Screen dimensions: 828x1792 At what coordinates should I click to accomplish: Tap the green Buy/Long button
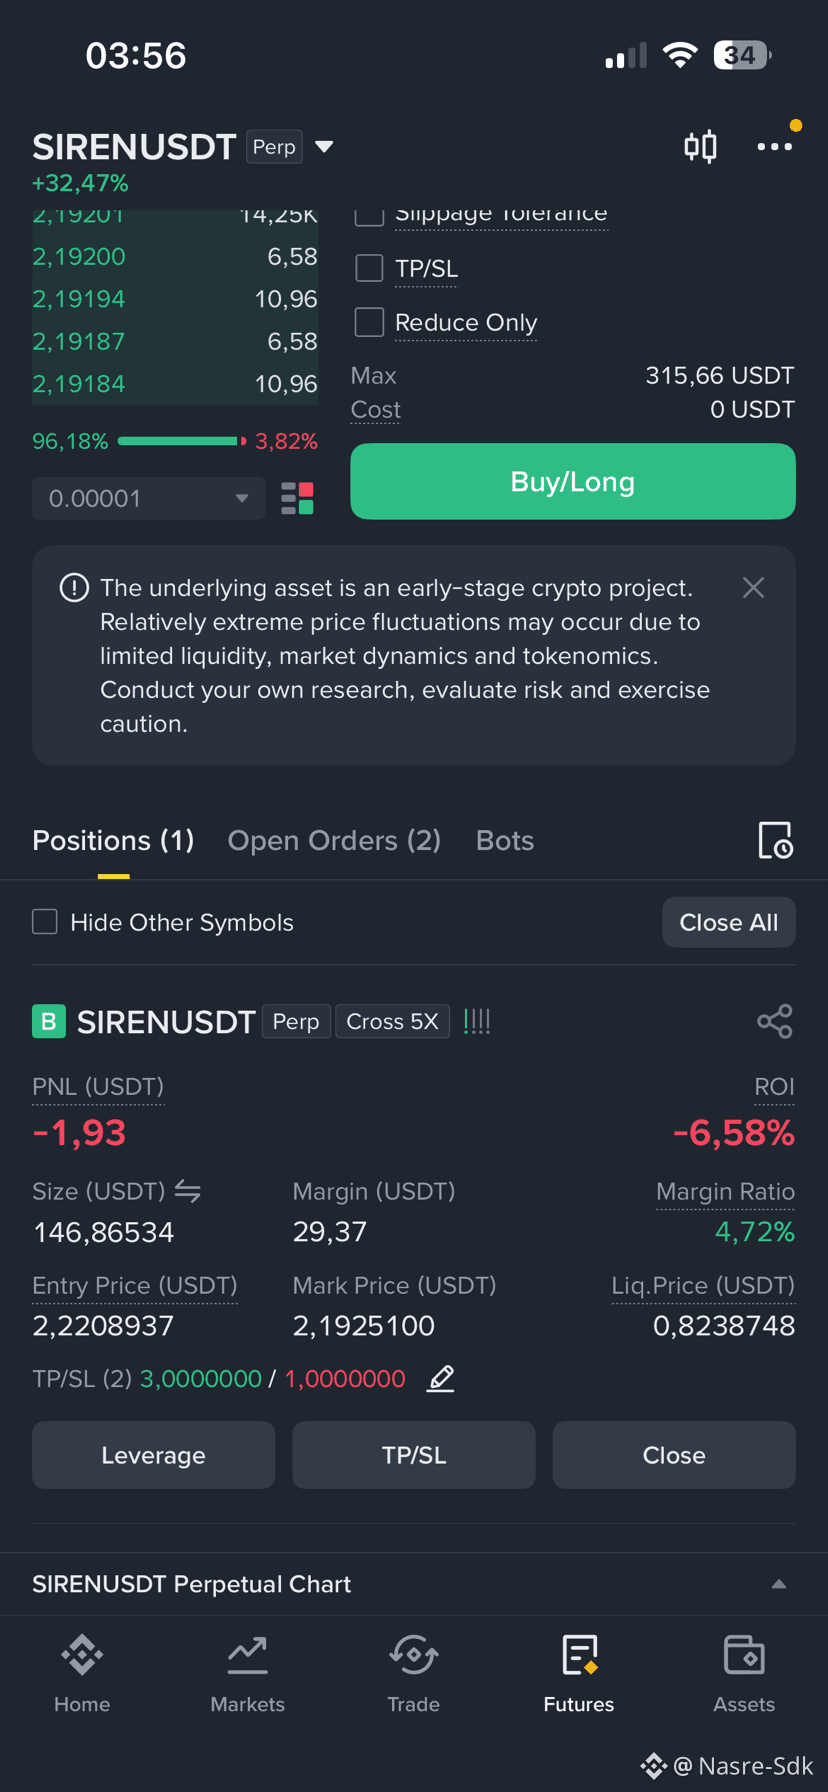[x=573, y=482]
